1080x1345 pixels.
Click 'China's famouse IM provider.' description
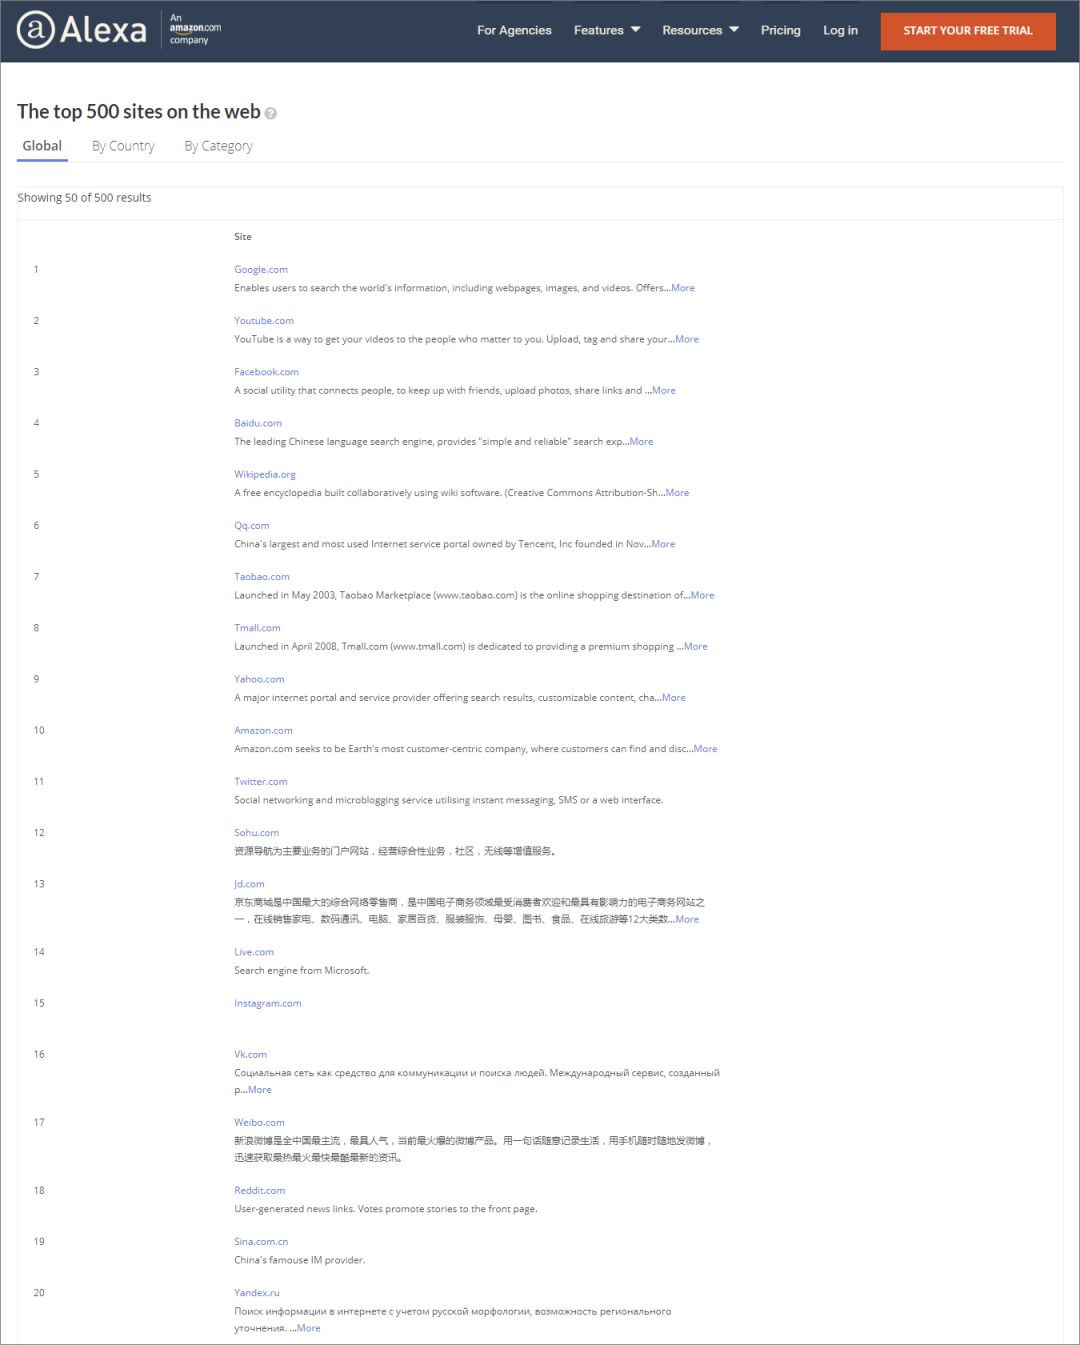(x=300, y=1260)
